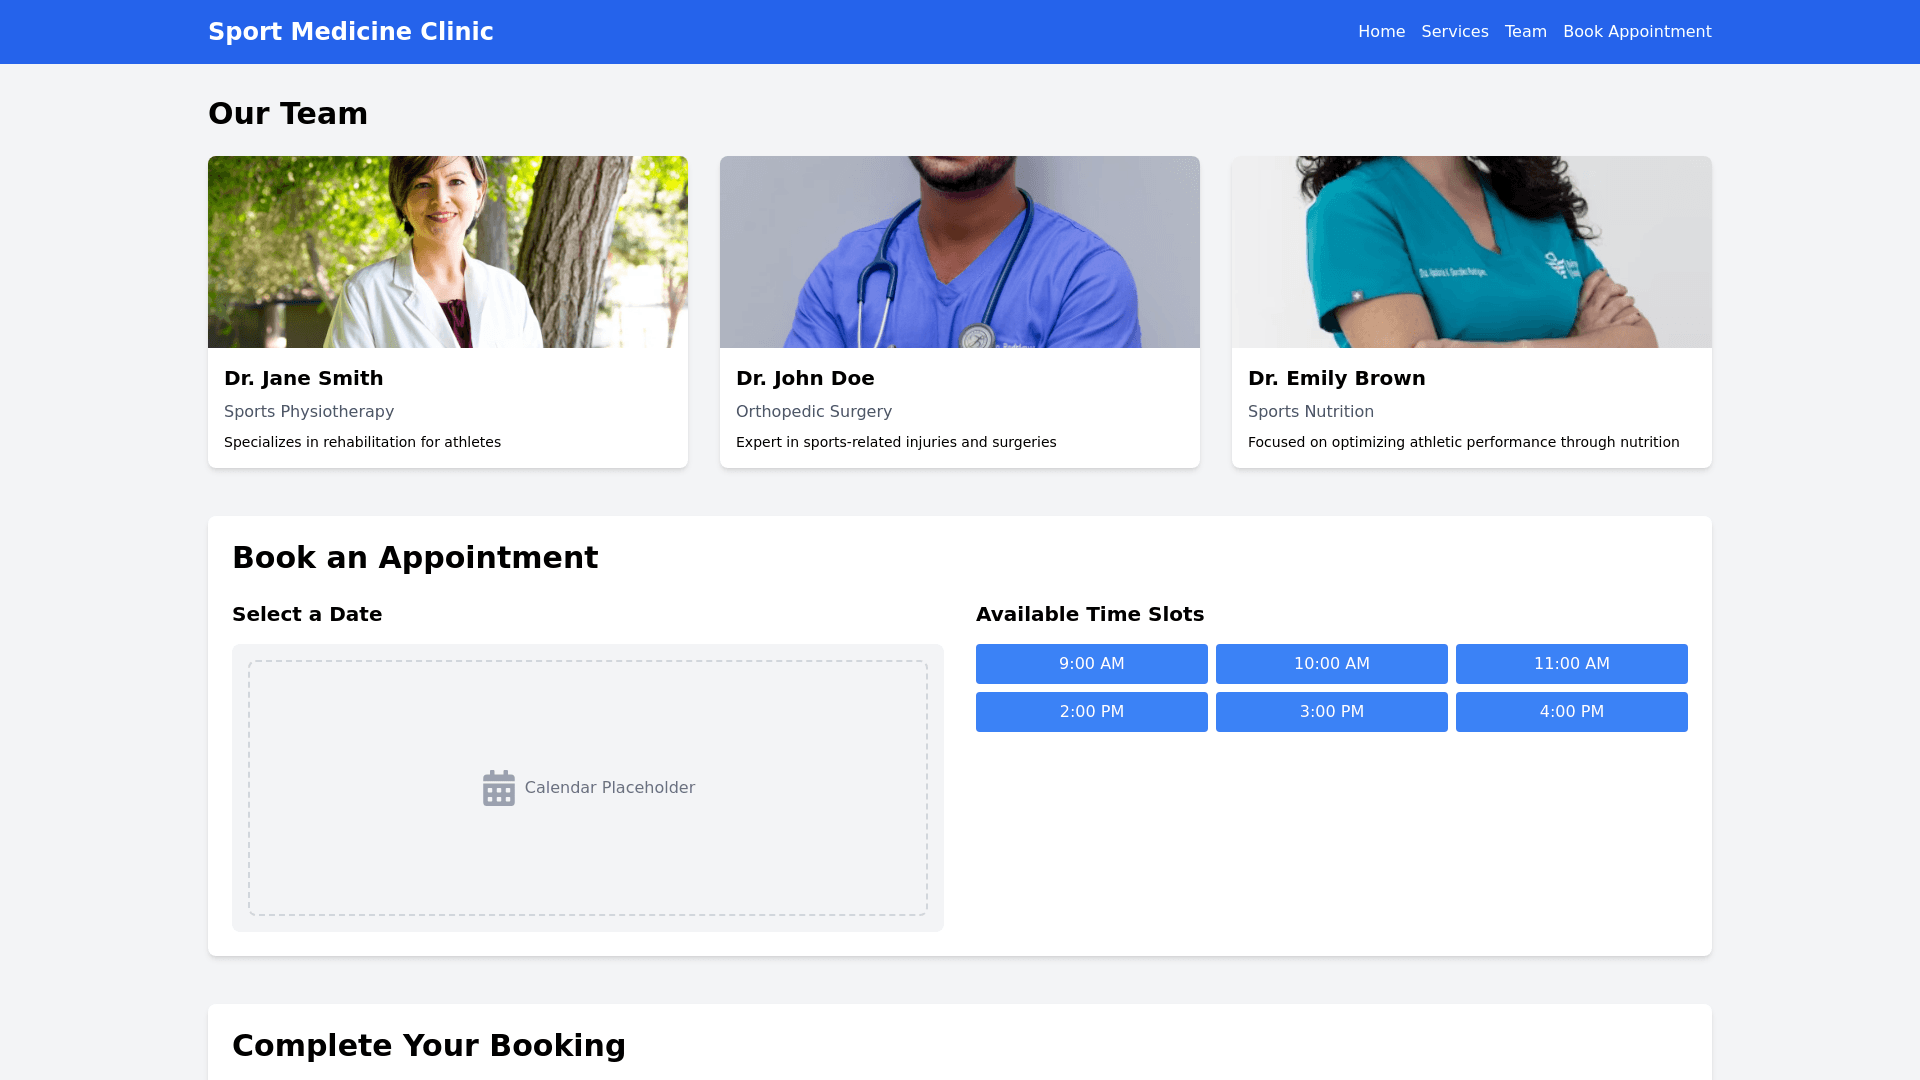
Task: Click Dr. Emily Brown's photo
Action: tap(1471, 252)
